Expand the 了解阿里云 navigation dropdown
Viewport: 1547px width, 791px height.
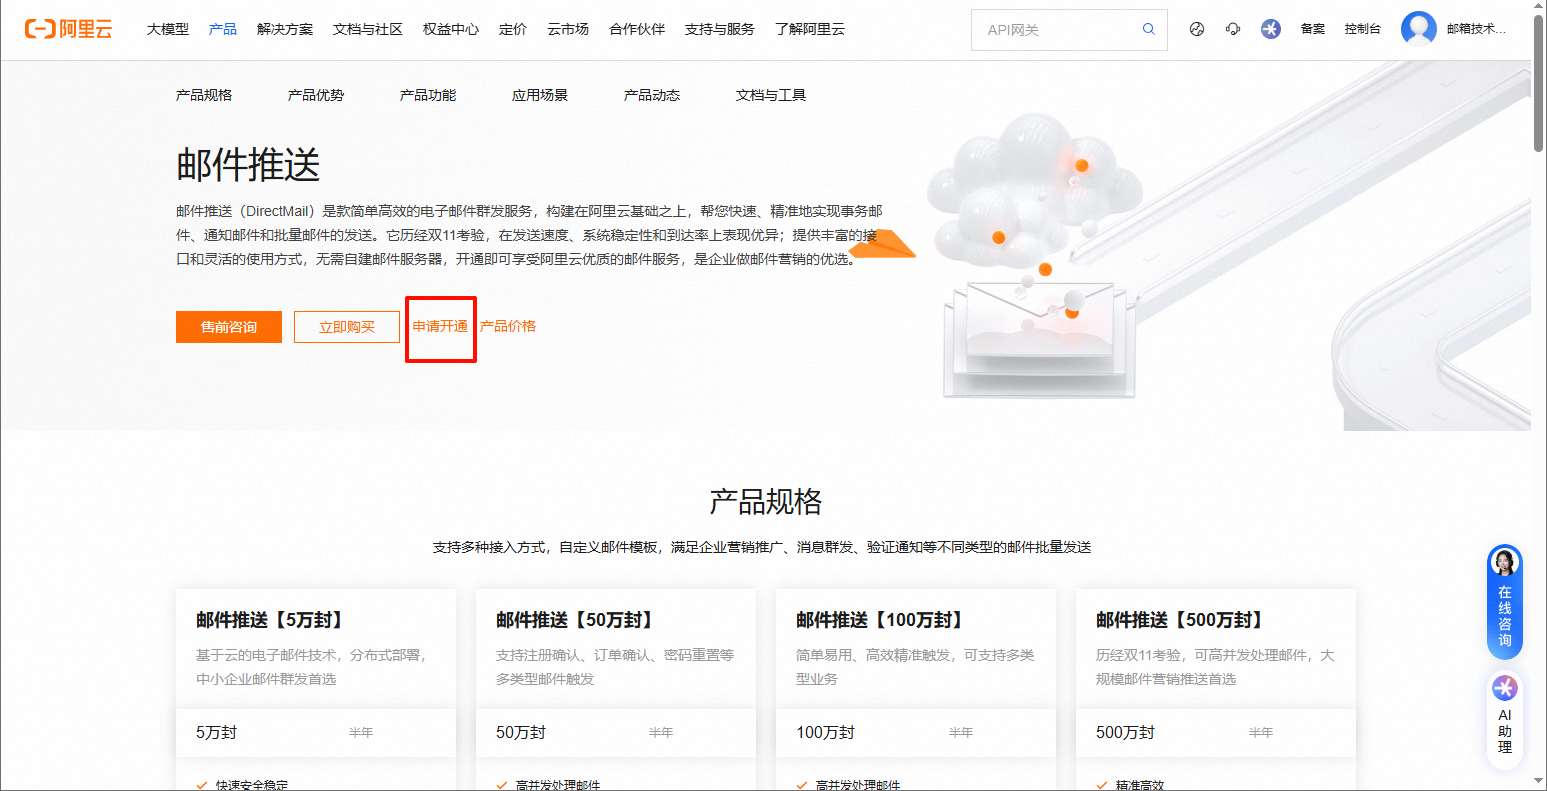[810, 29]
